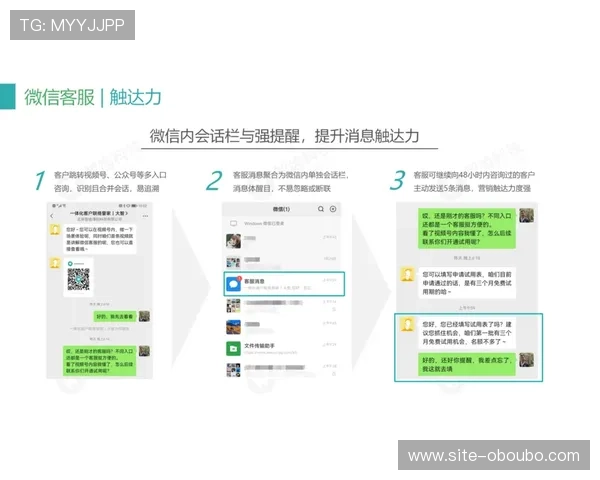Open the Windows 微信已登录 notice row
600x480 pixels.
282,223
